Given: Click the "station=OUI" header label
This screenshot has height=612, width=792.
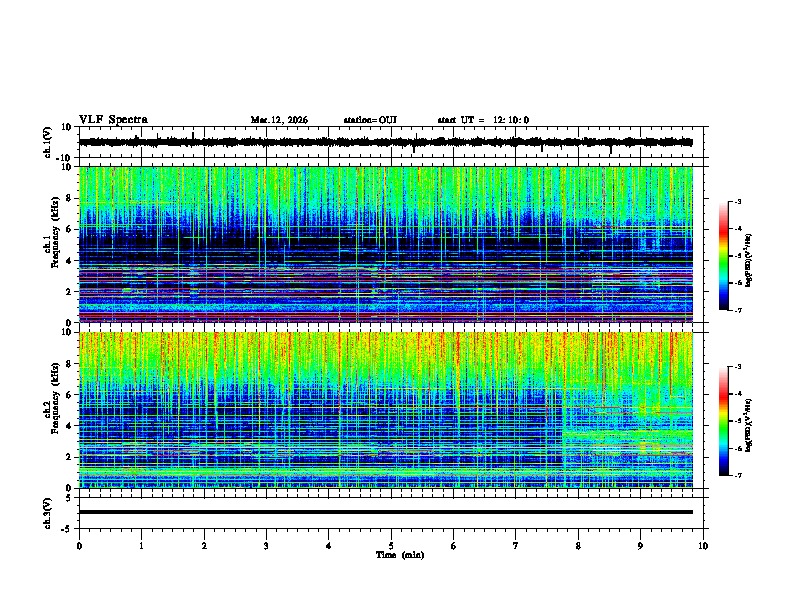Looking at the screenshot, I should click(370, 120).
